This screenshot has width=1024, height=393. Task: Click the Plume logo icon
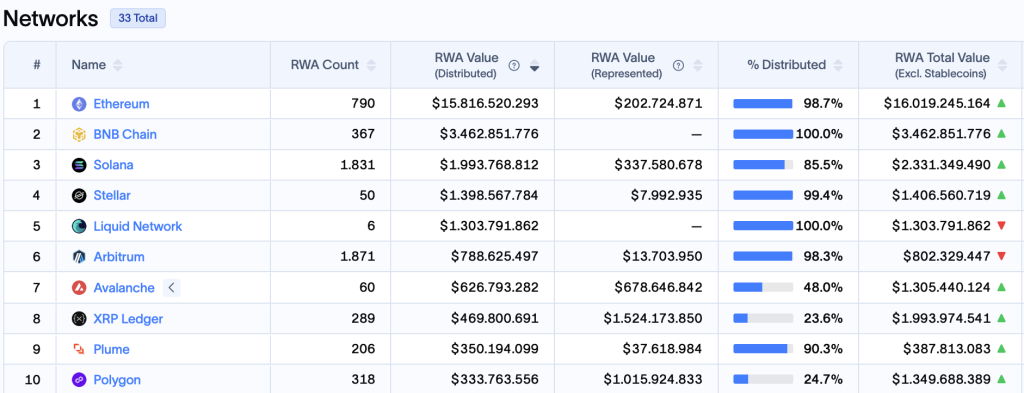click(x=79, y=349)
